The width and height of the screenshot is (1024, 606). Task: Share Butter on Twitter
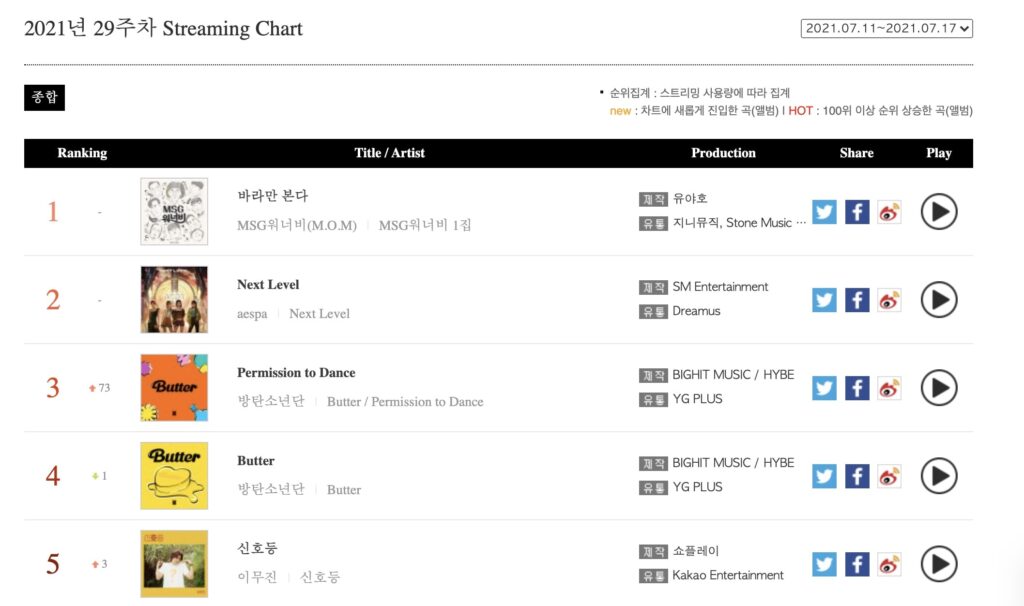(x=824, y=476)
